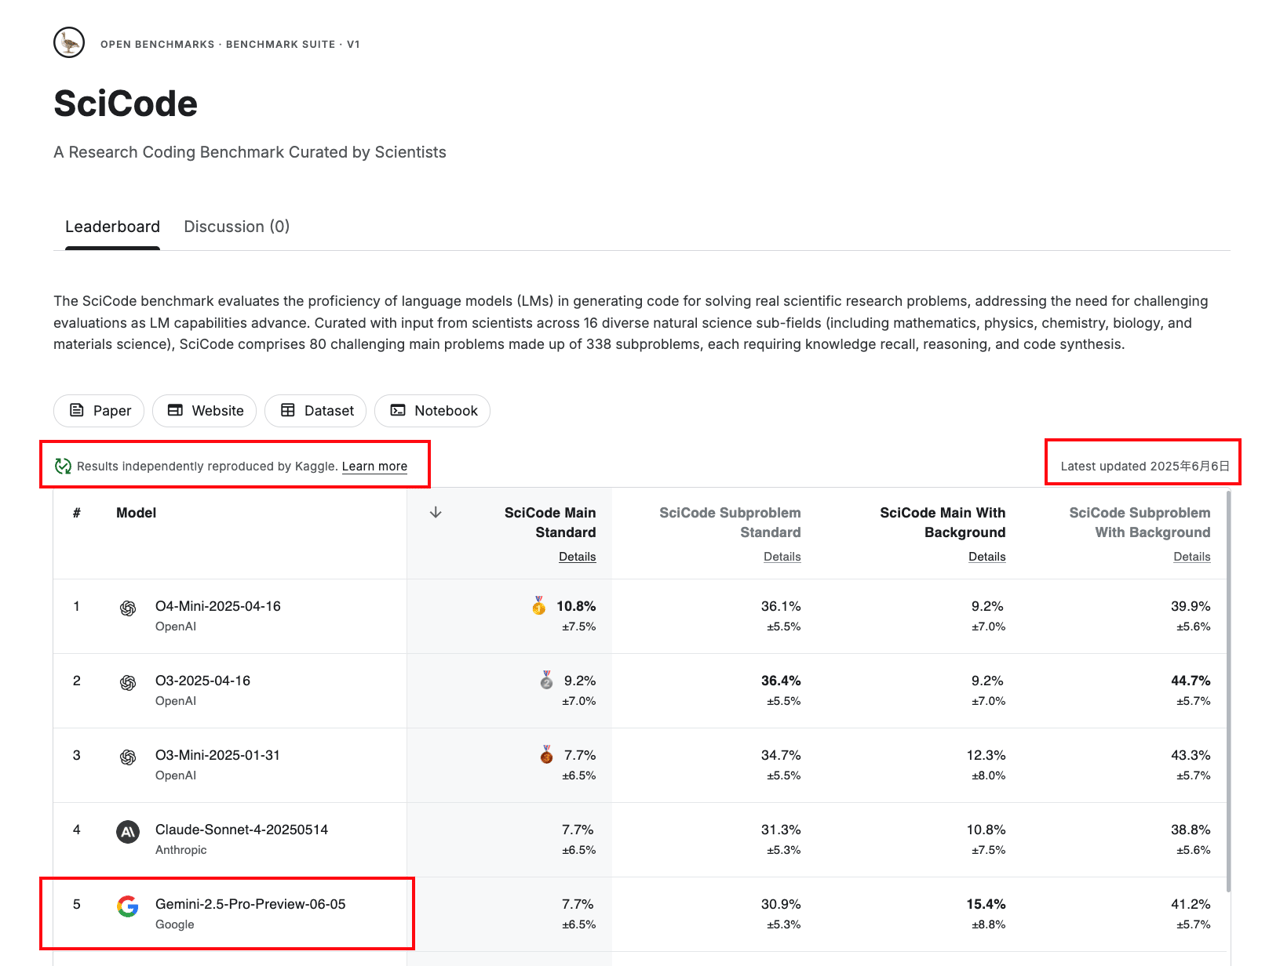Click the Website browser icon
Screen dimensions: 1280x966
pyautogui.click(x=175, y=410)
